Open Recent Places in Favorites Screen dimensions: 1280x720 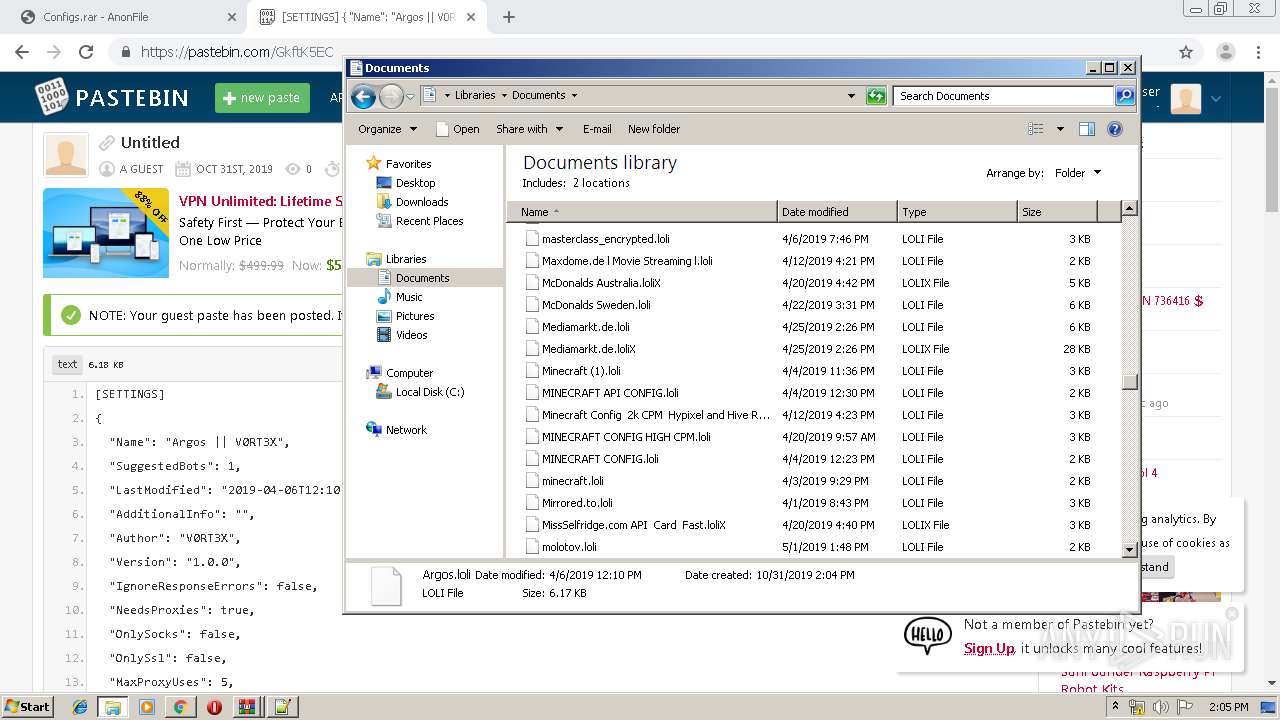pos(429,221)
